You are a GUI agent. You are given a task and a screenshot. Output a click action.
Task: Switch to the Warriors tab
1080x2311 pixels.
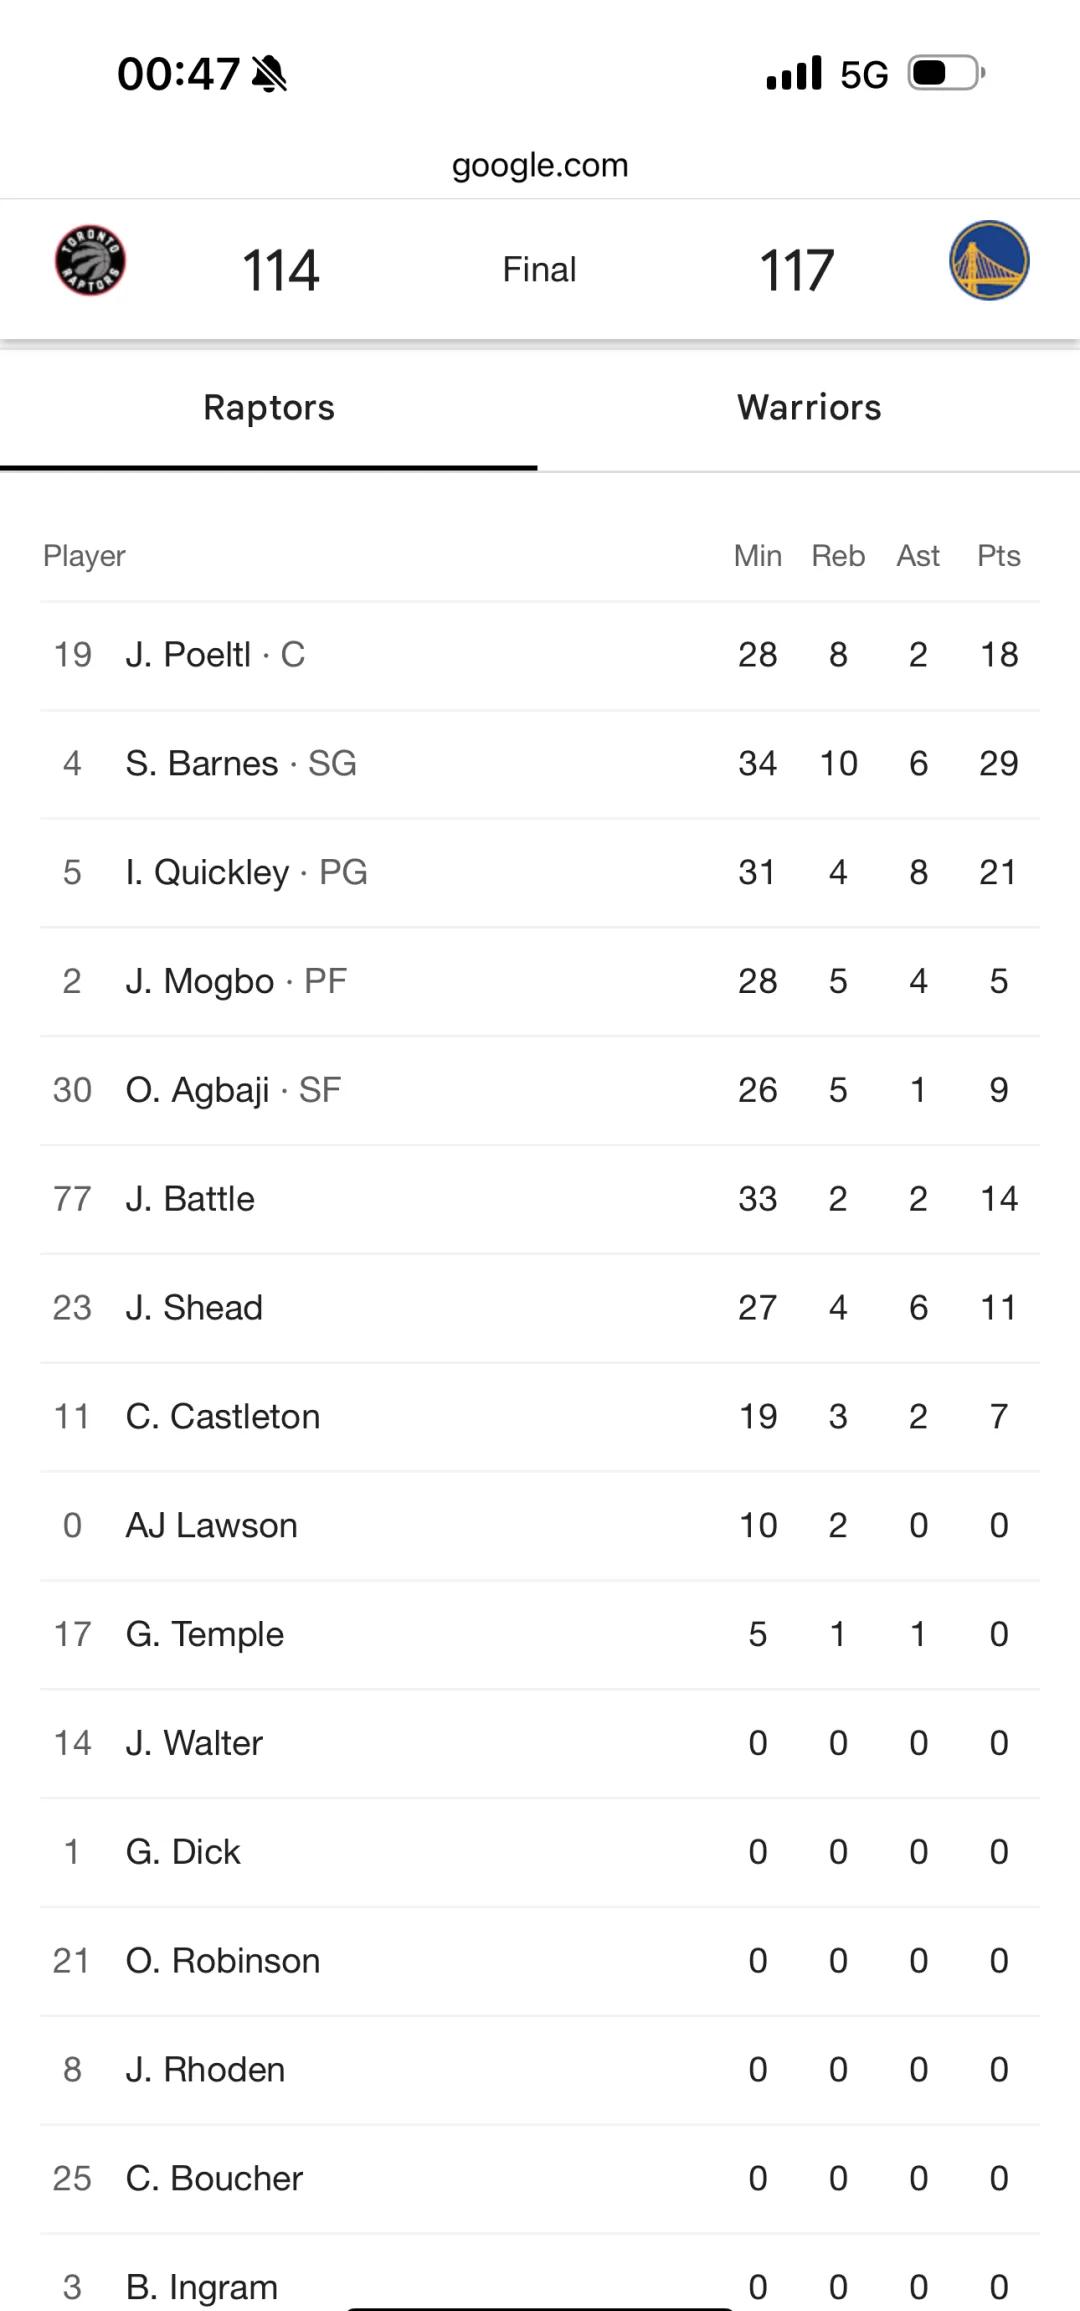point(809,408)
